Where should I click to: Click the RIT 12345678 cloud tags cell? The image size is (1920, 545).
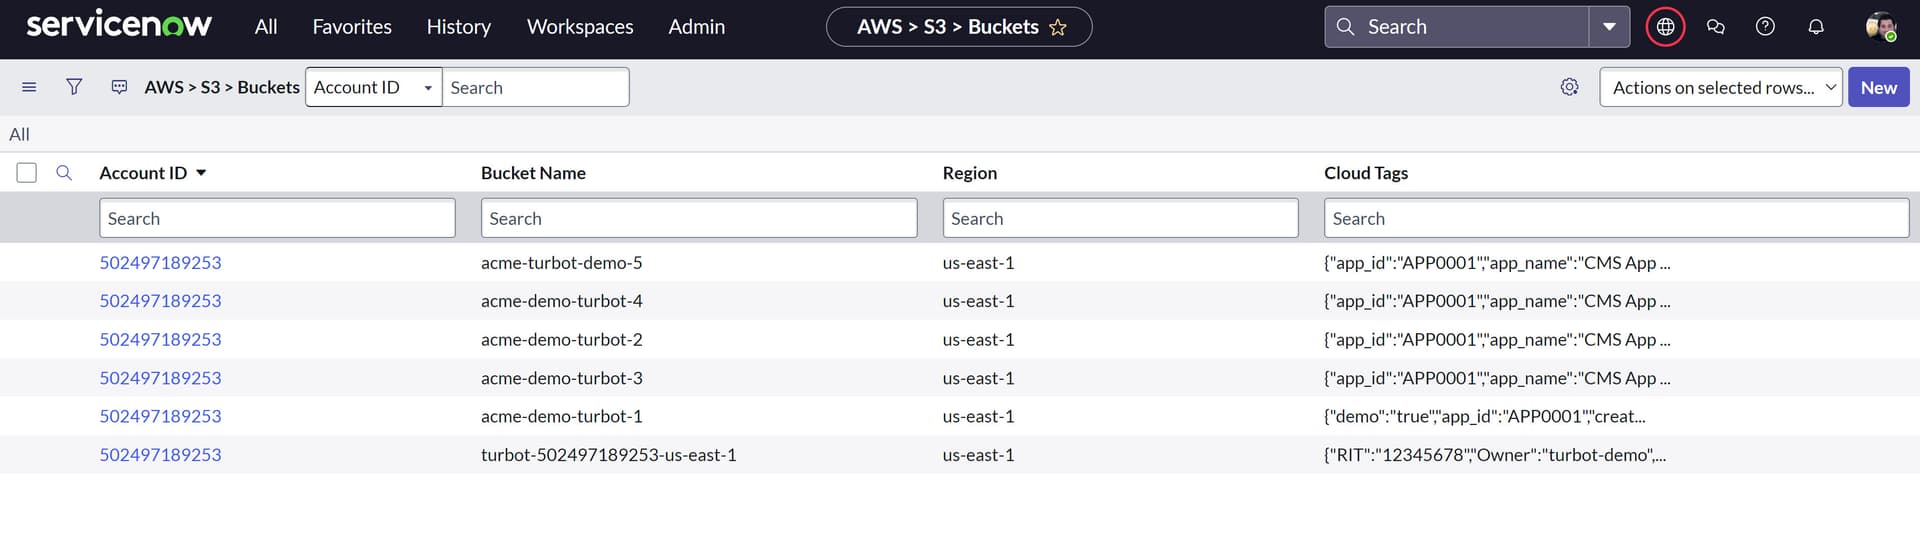coord(1494,455)
